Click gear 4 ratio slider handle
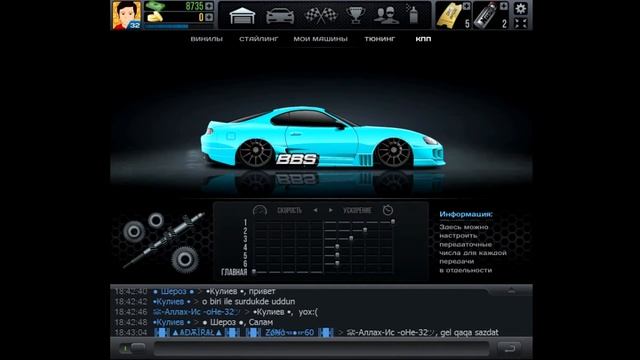 tap(337, 247)
